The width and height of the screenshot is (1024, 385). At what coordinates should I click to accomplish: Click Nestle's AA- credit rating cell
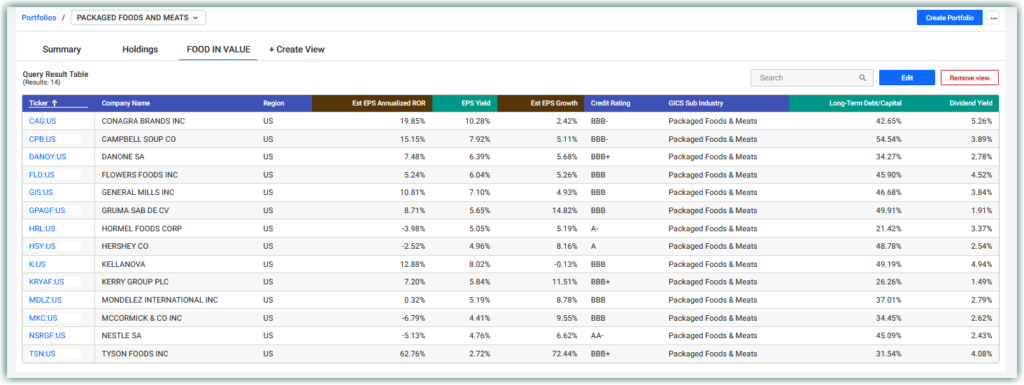point(598,335)
